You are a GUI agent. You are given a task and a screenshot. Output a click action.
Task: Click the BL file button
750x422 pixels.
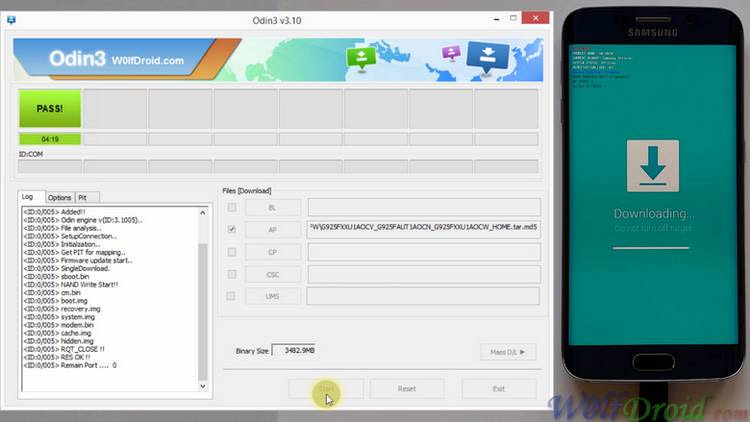(x=273, y=208)
